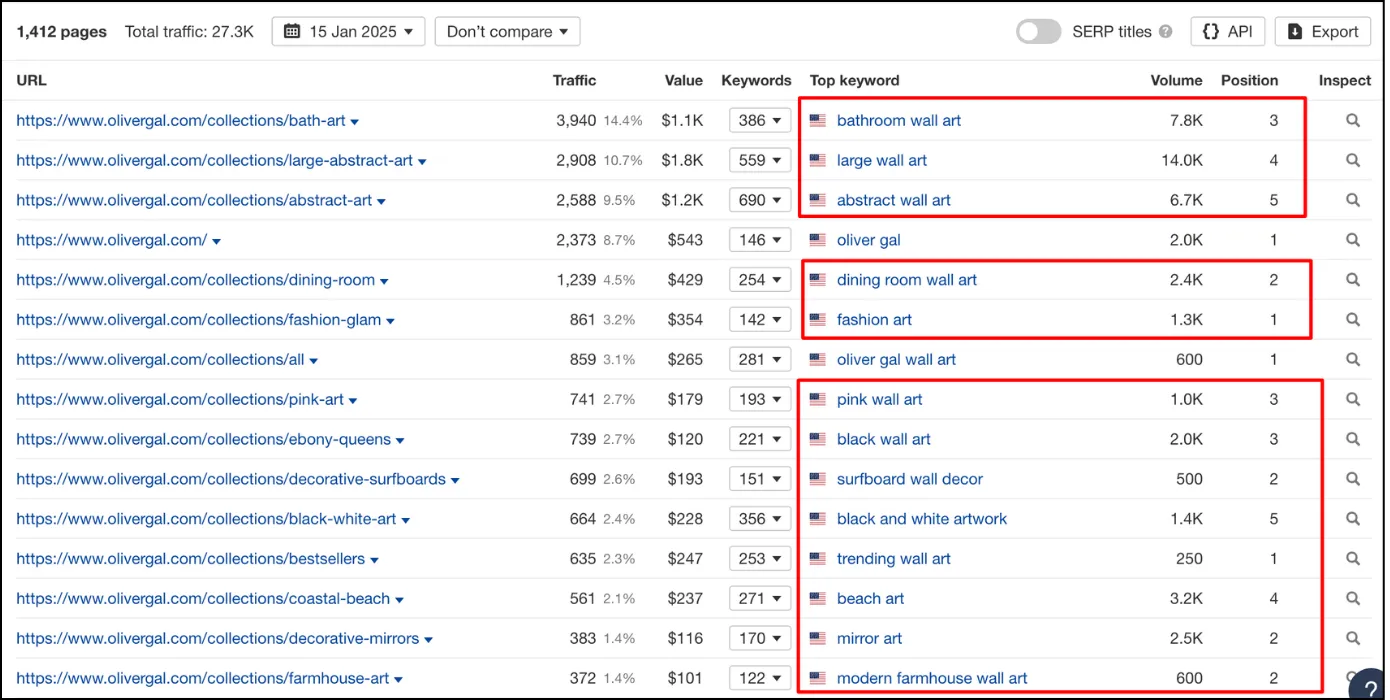Image resolution: width=1390 pixels, height=700 pixels.
Task: Expand arrow next to bath-art URL
Action: (355, 122)
